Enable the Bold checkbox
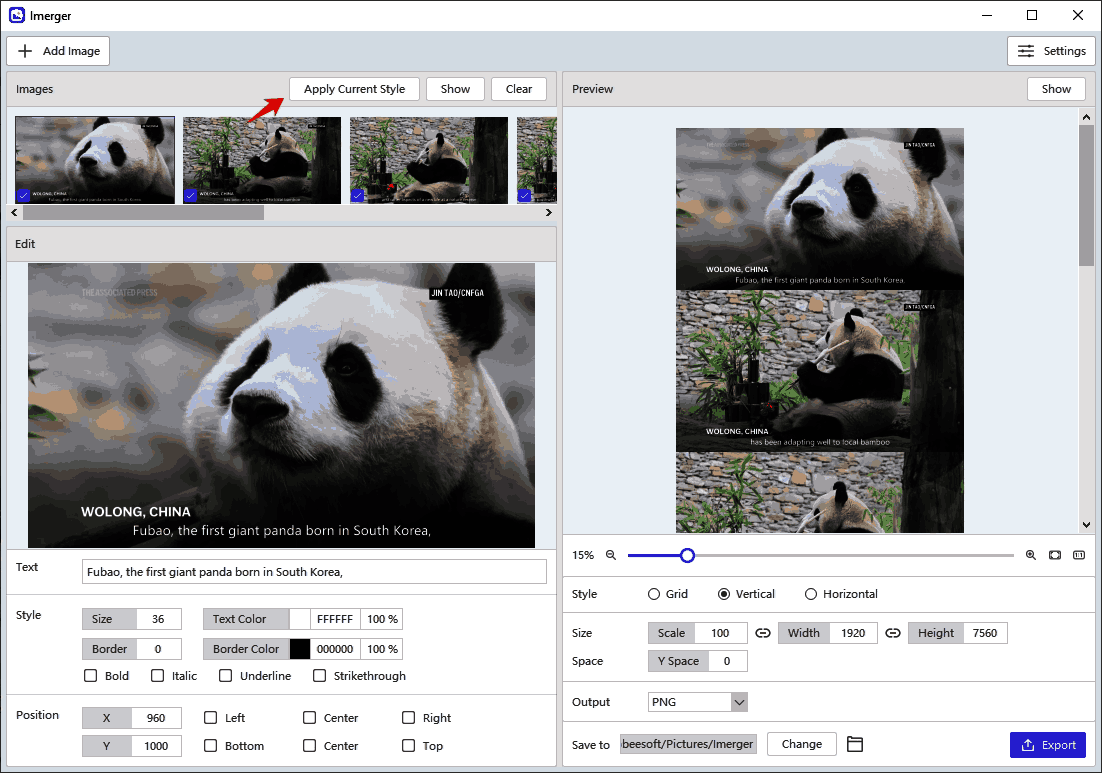Screen dimensions: 1102x773 [x=92, y=676]
